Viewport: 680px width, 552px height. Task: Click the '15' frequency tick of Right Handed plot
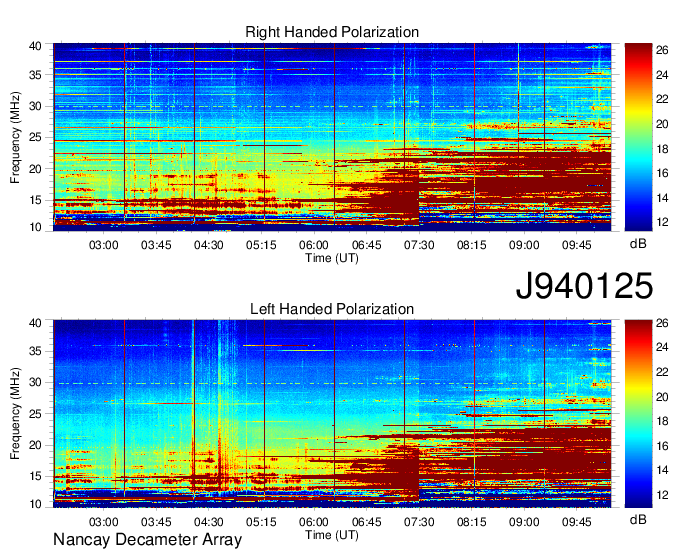tap(35, 200)
